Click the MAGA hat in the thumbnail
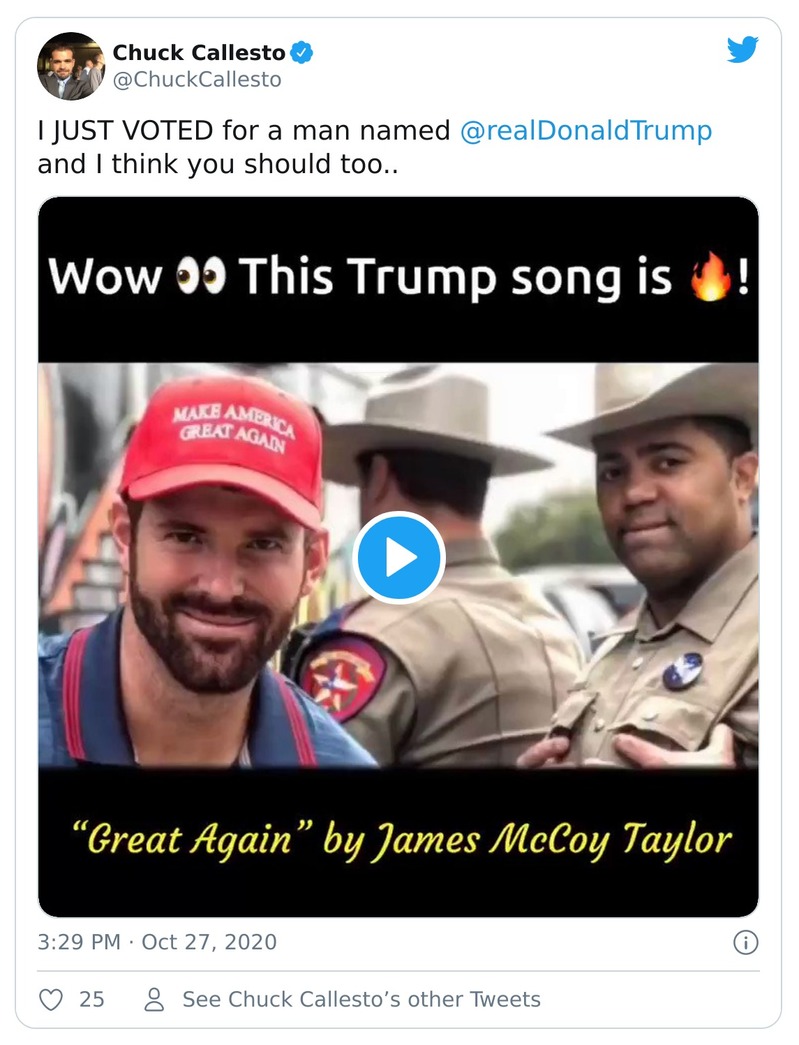Image resolution: width=799 pixels, height=1045 pixels. coord(225,440)
